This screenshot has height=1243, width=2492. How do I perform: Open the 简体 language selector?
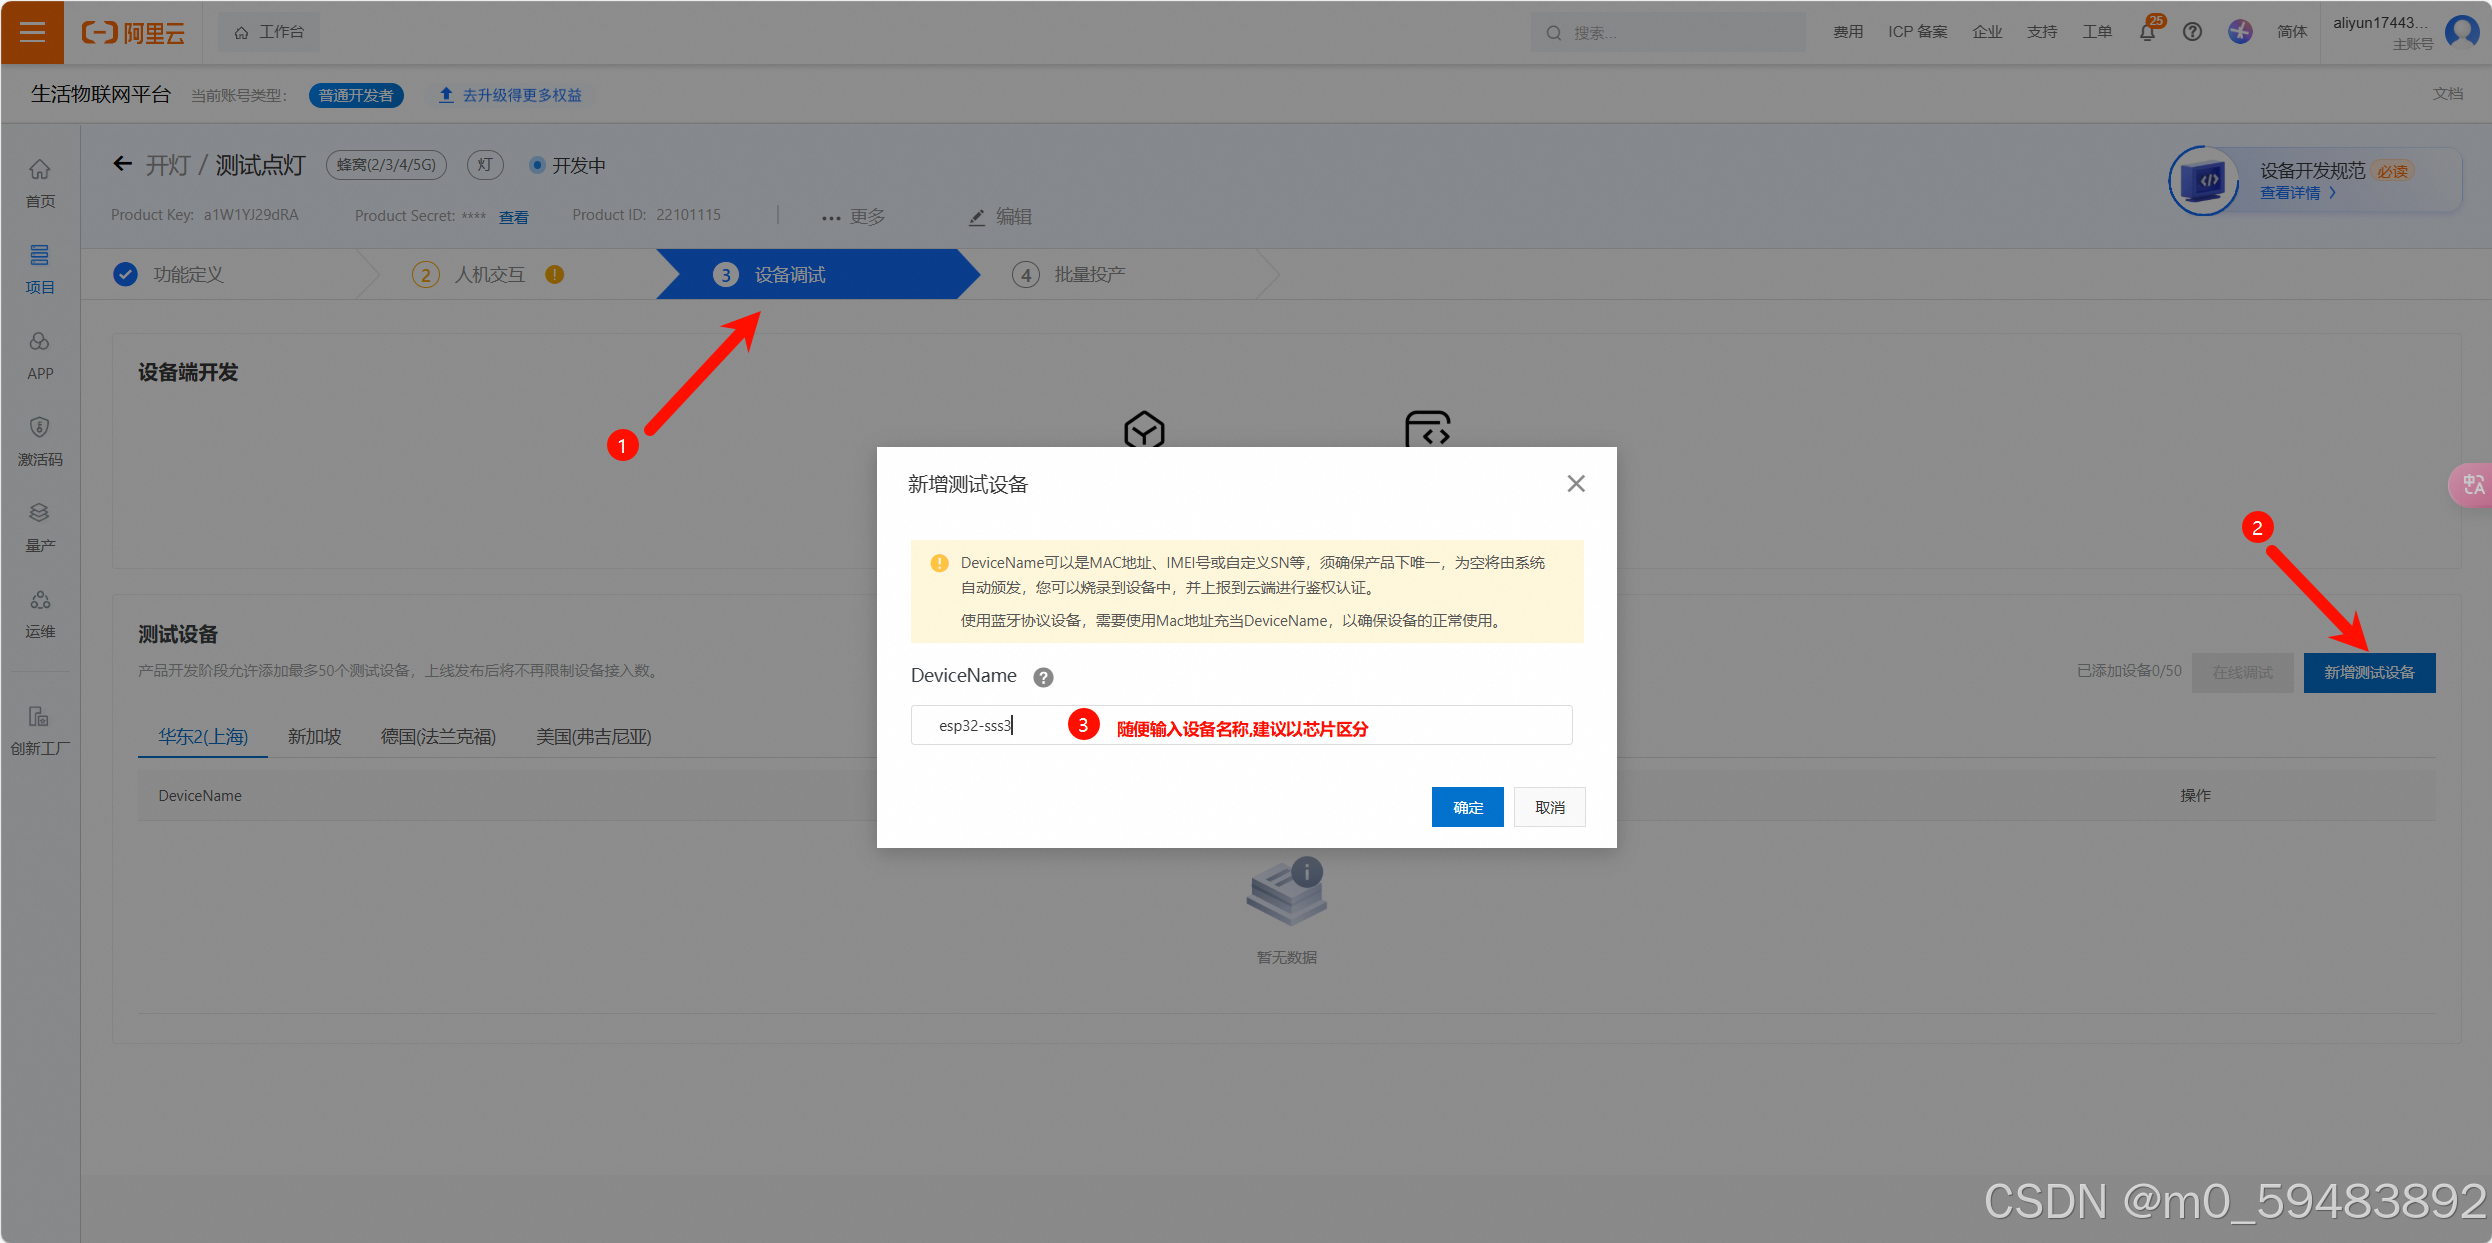coord(2291,32)
